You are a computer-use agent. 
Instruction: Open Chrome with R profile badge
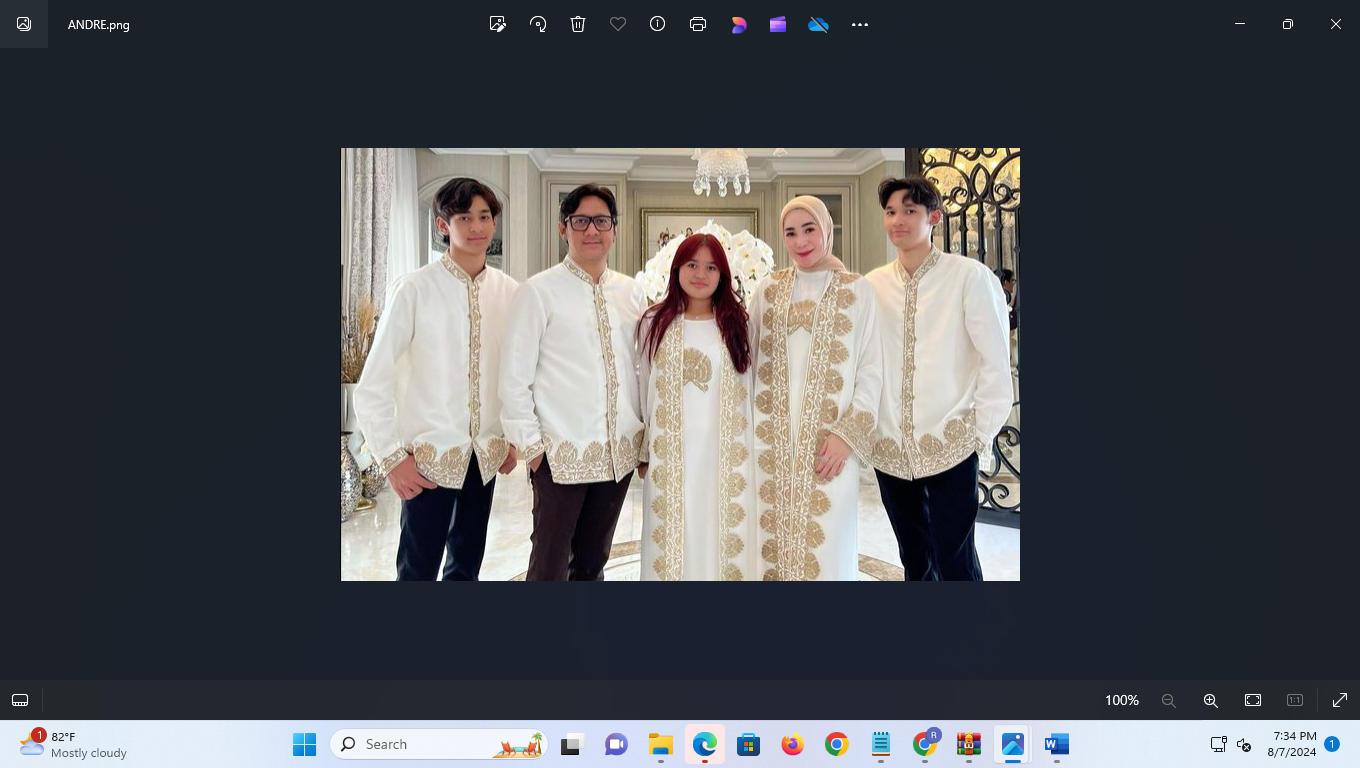point(926,743)
